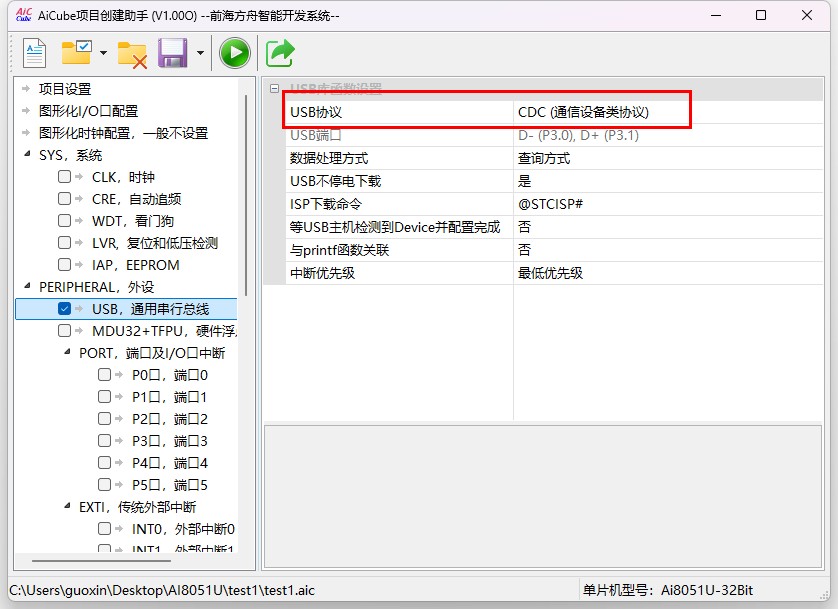The width and height of the screenshot is (838, 609).
Task: Collapse the PORT 端口及I/O口中断 node
Action: coord(67,353)
